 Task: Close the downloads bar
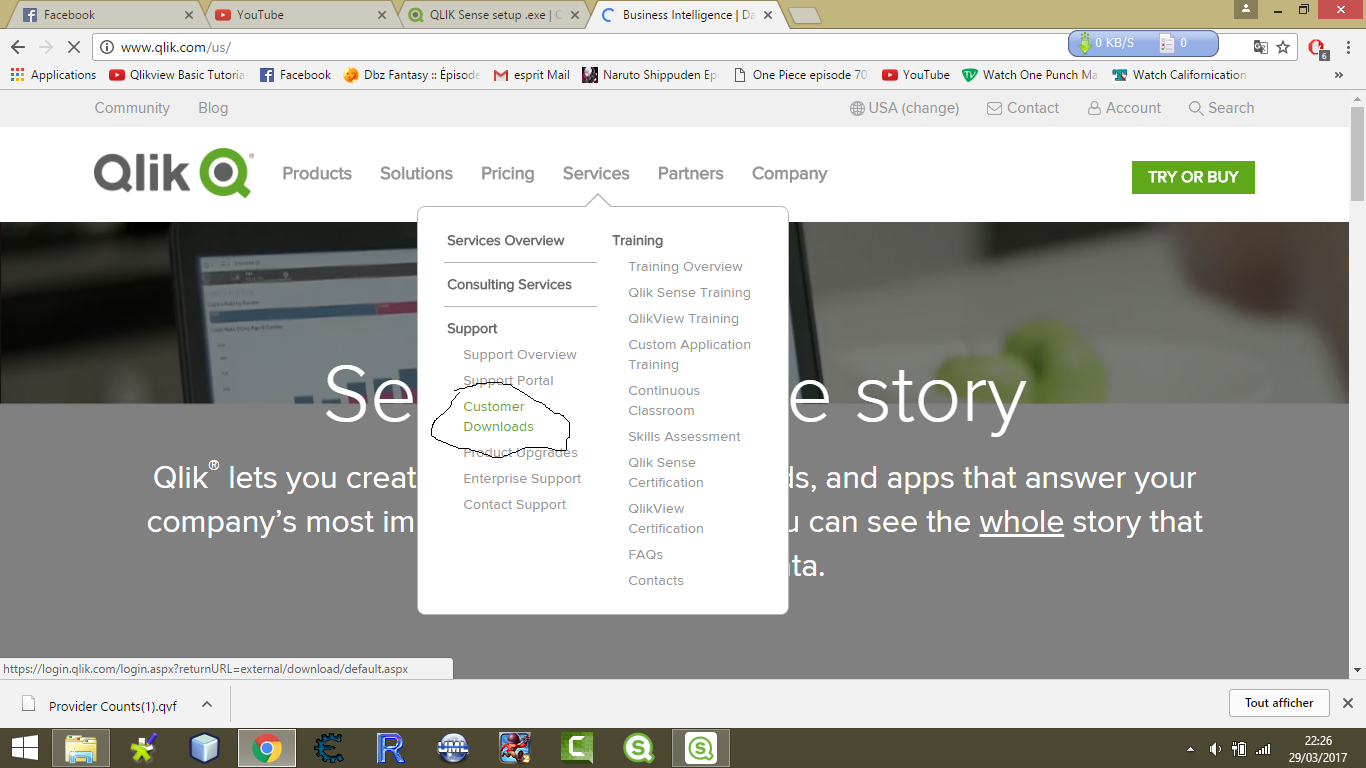pos(1347,703)
